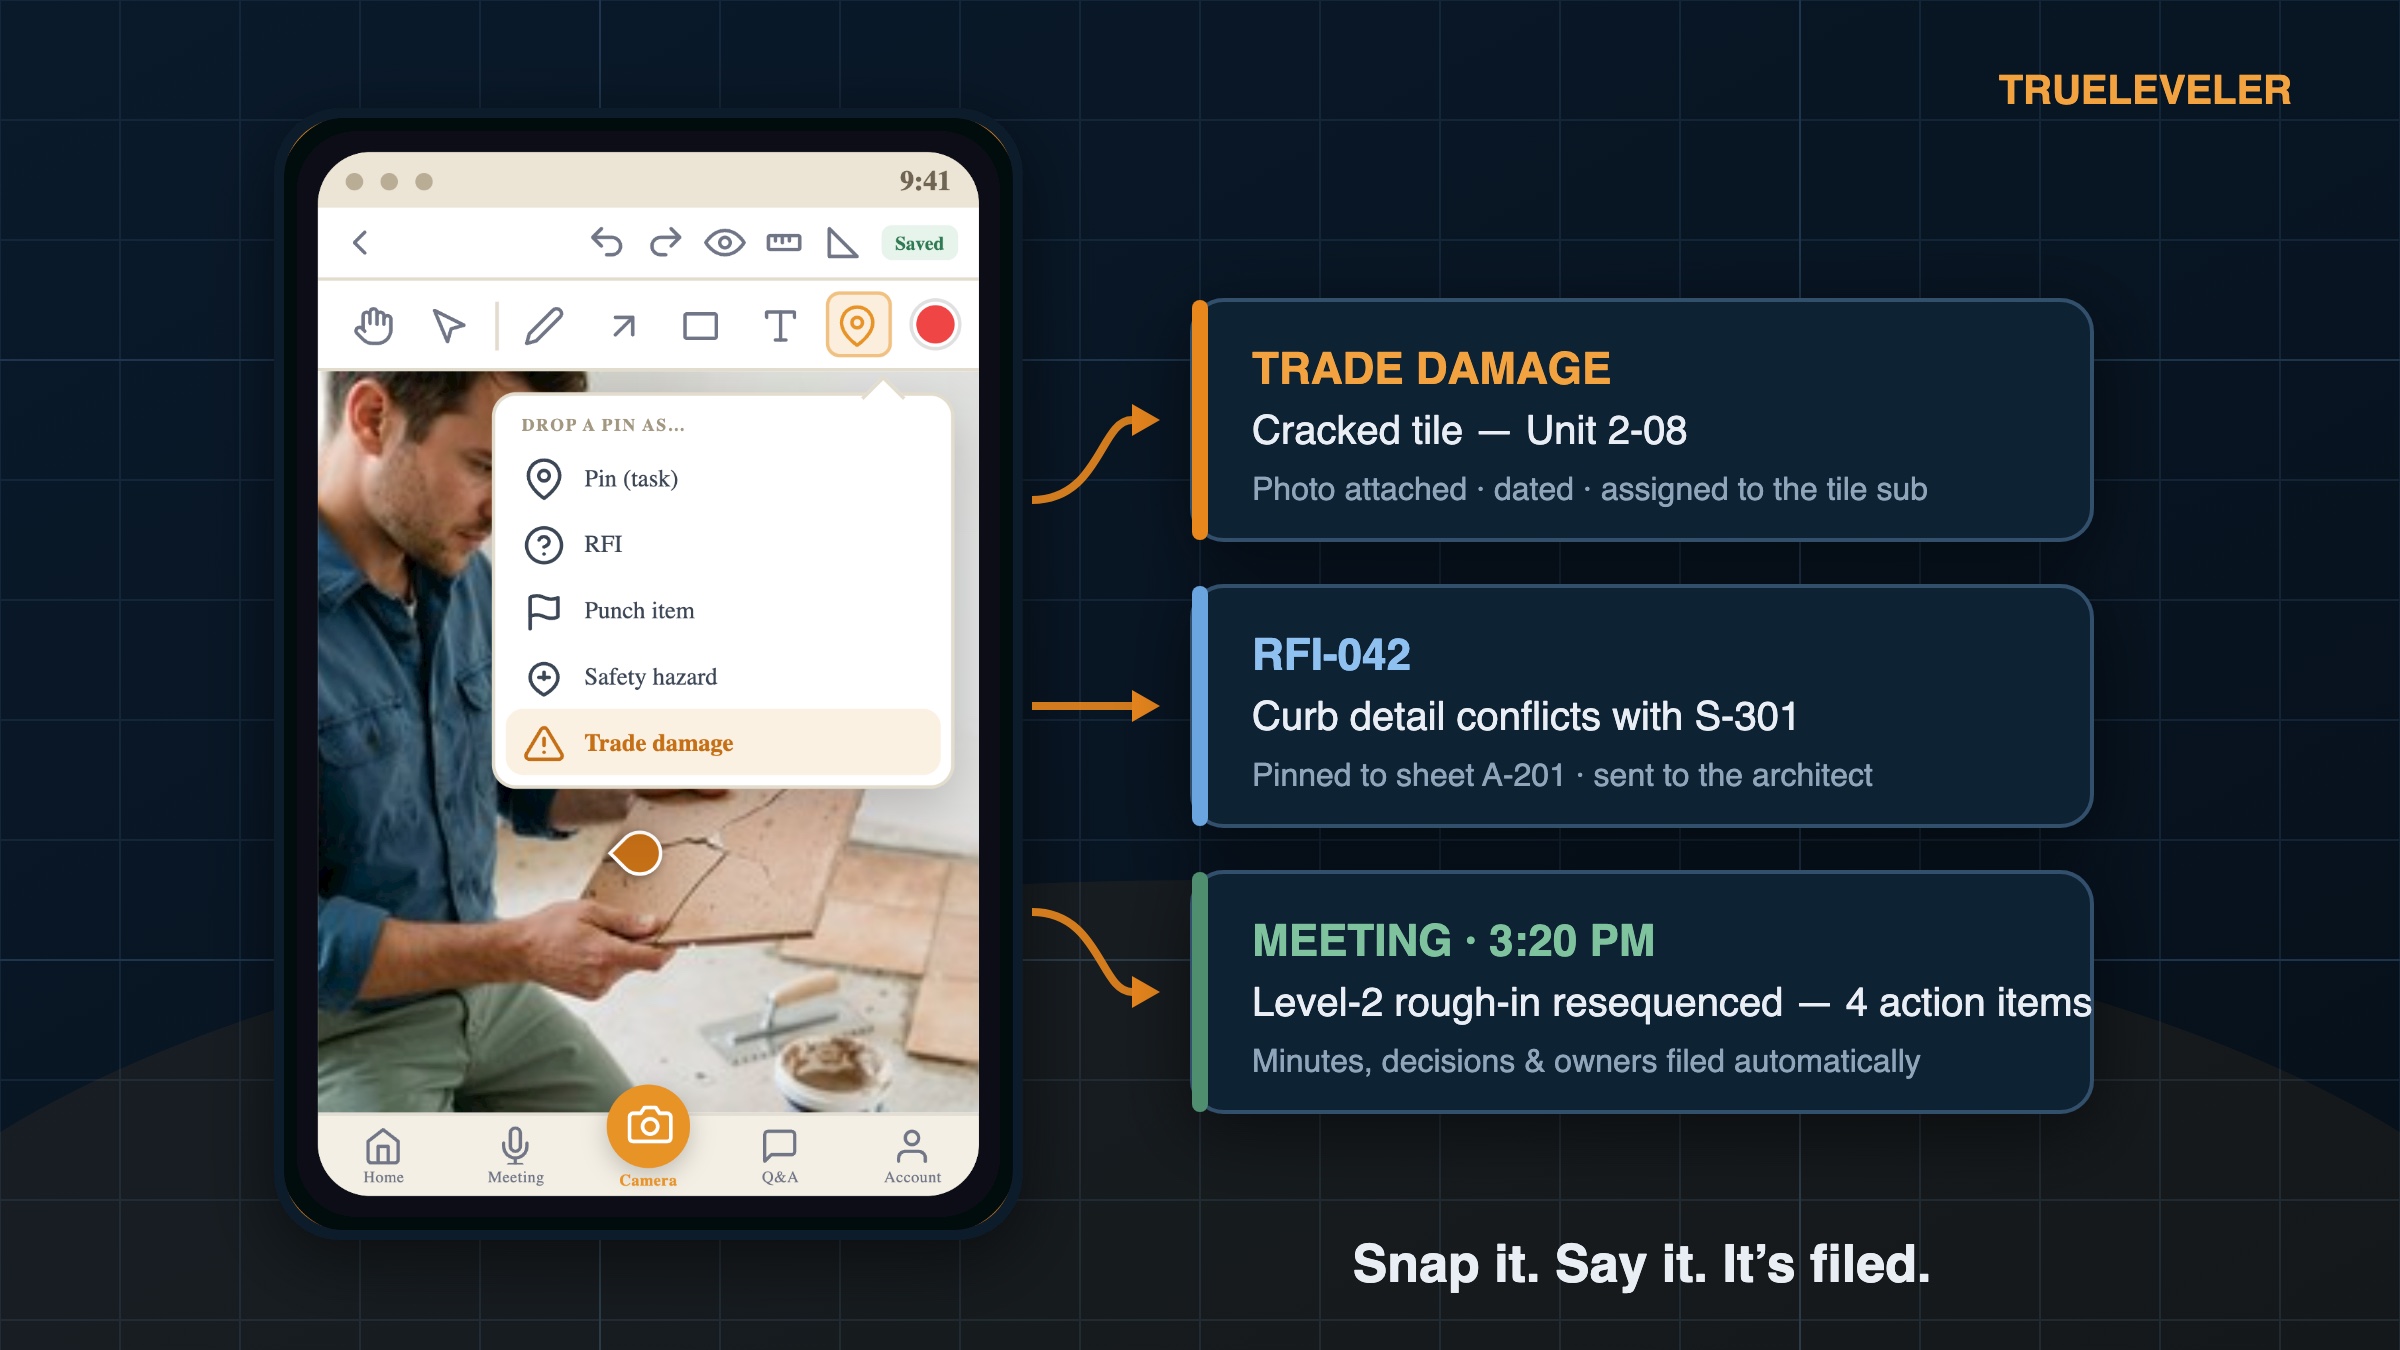
Task: Undo the last markup action
Action: (606, 243)
